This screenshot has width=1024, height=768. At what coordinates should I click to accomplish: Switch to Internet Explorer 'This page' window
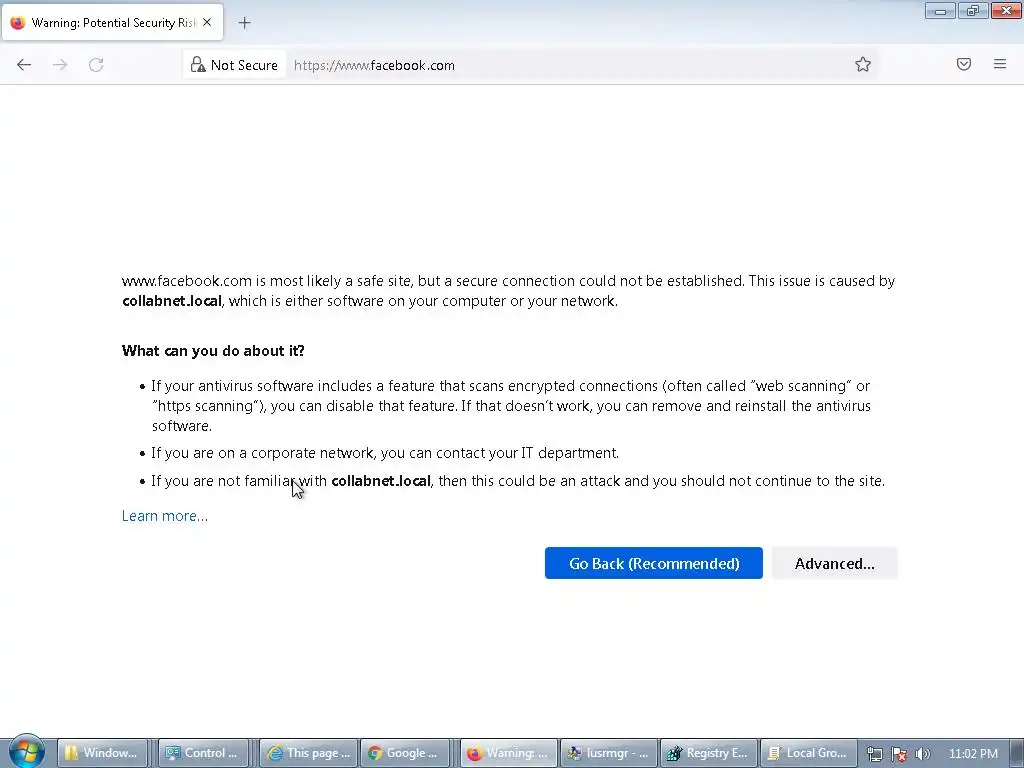[309, 753]
